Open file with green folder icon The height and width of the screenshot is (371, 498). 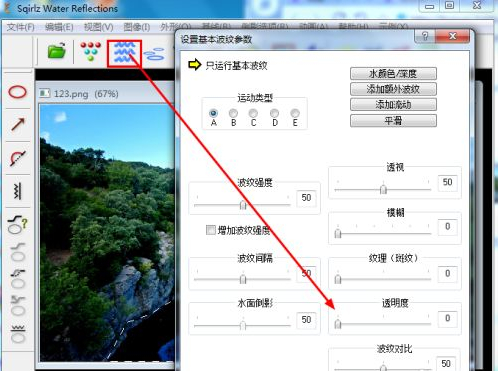pos(57,51)
